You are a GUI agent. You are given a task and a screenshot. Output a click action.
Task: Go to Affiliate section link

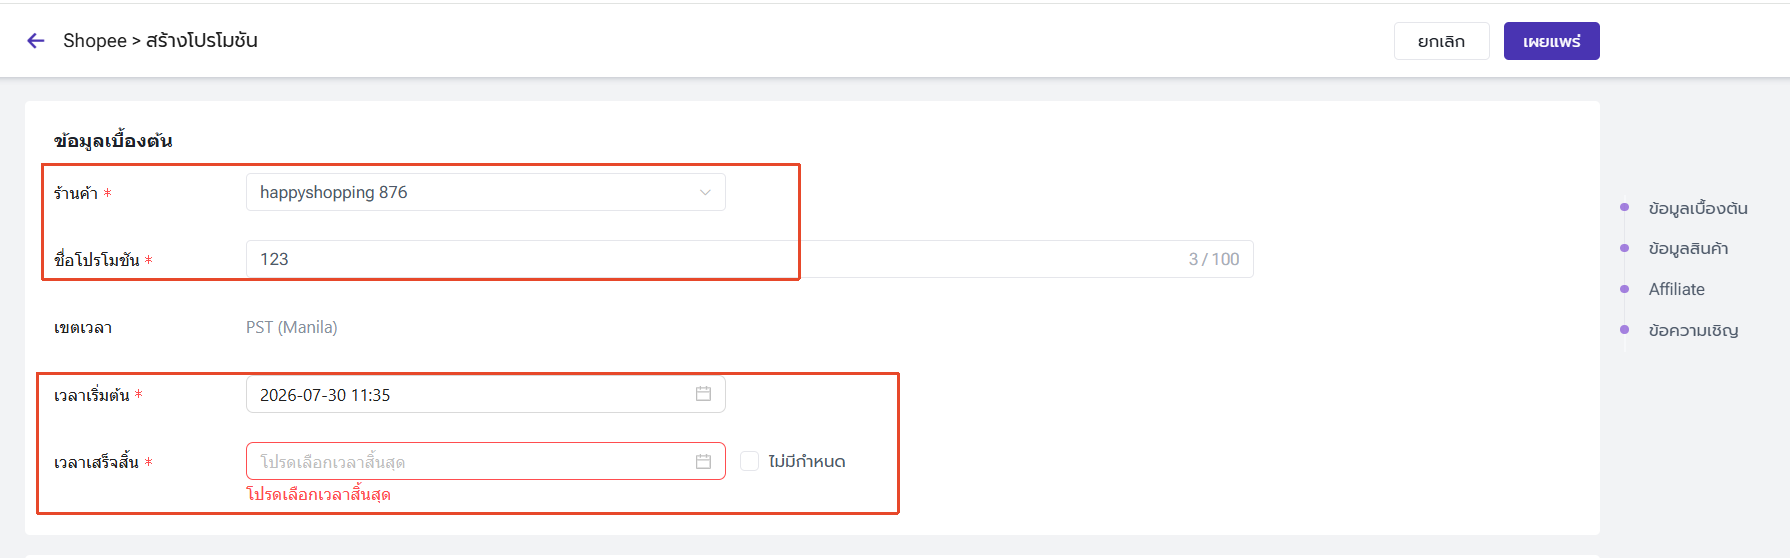point(1677,289)
